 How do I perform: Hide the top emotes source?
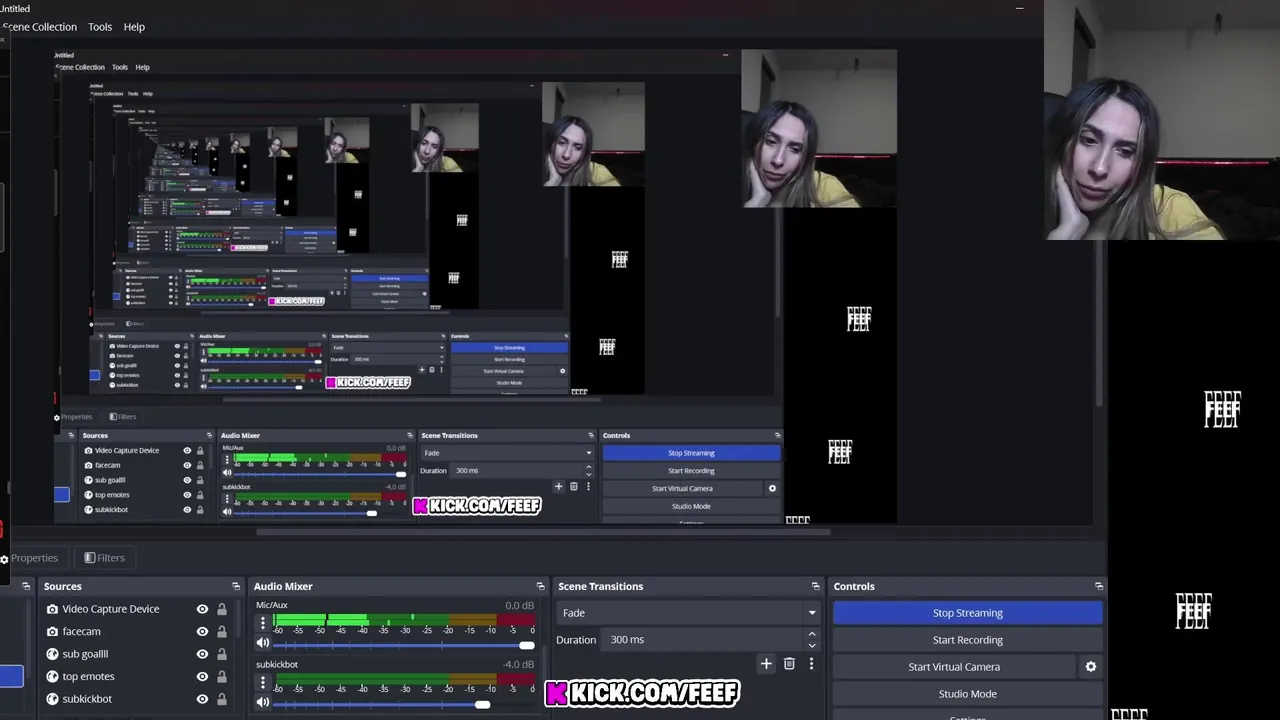[x=202, y=676]
